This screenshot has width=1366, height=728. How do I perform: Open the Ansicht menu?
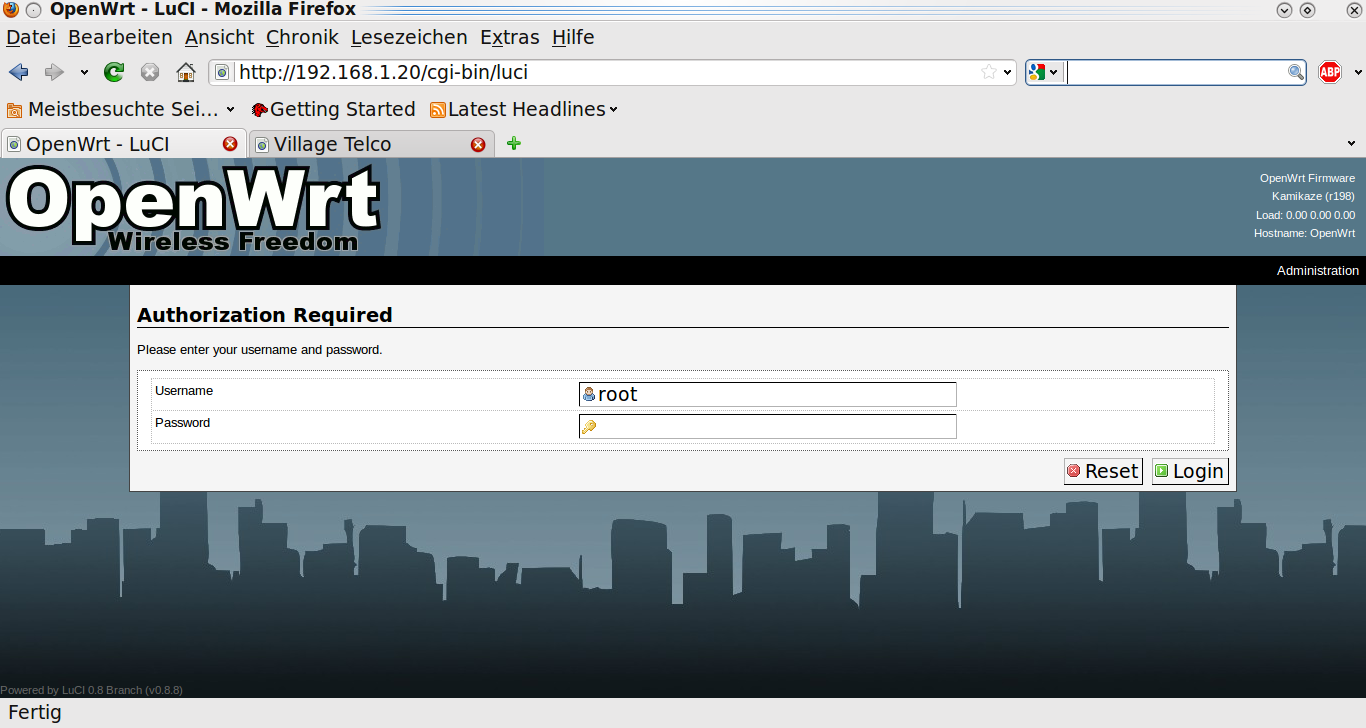(x=219, y=37)
